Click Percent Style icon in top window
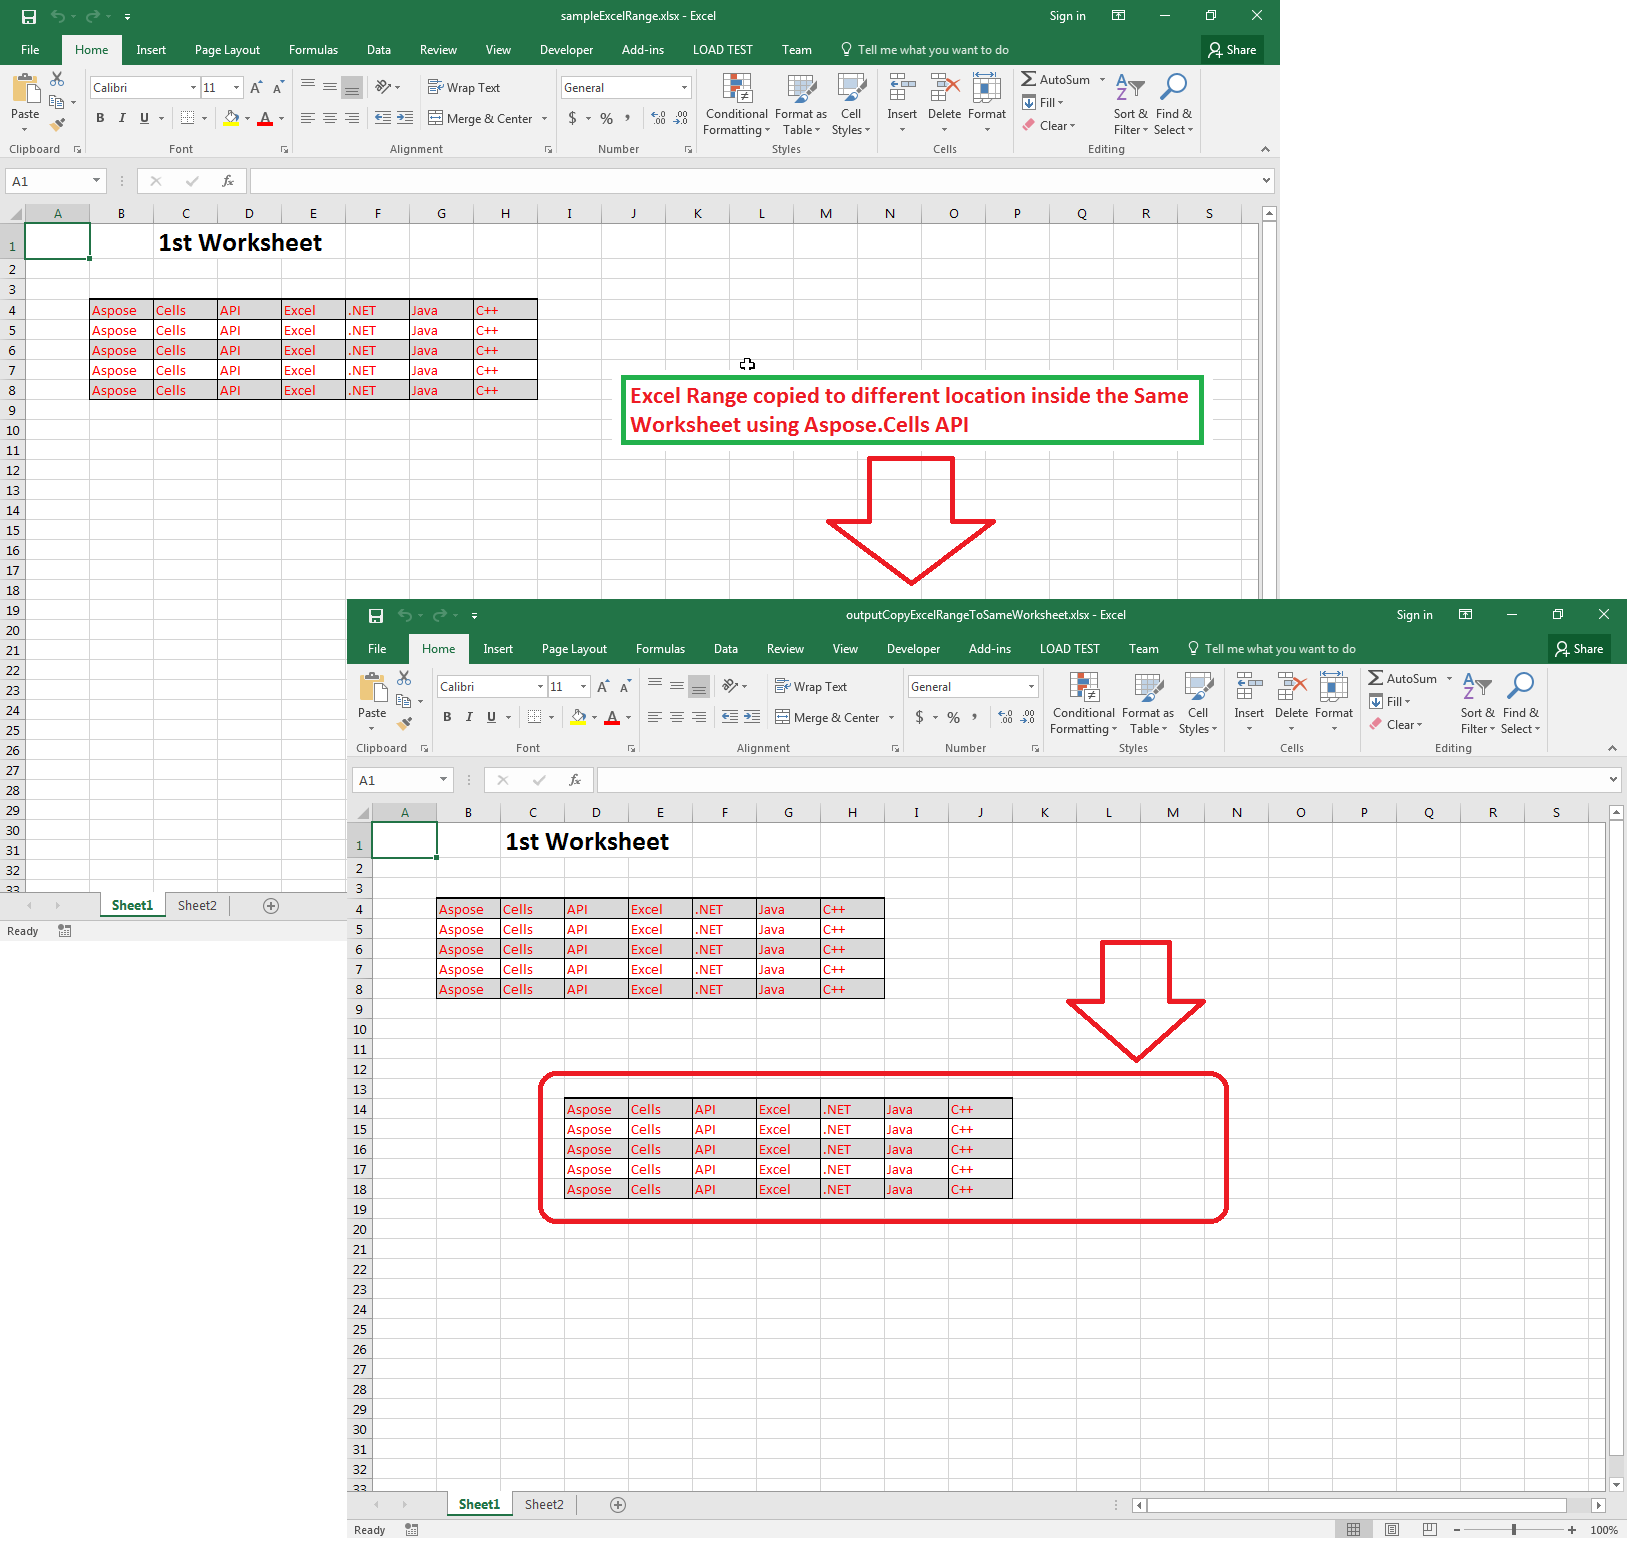1628x1542 pixels. tap(606, 118)
